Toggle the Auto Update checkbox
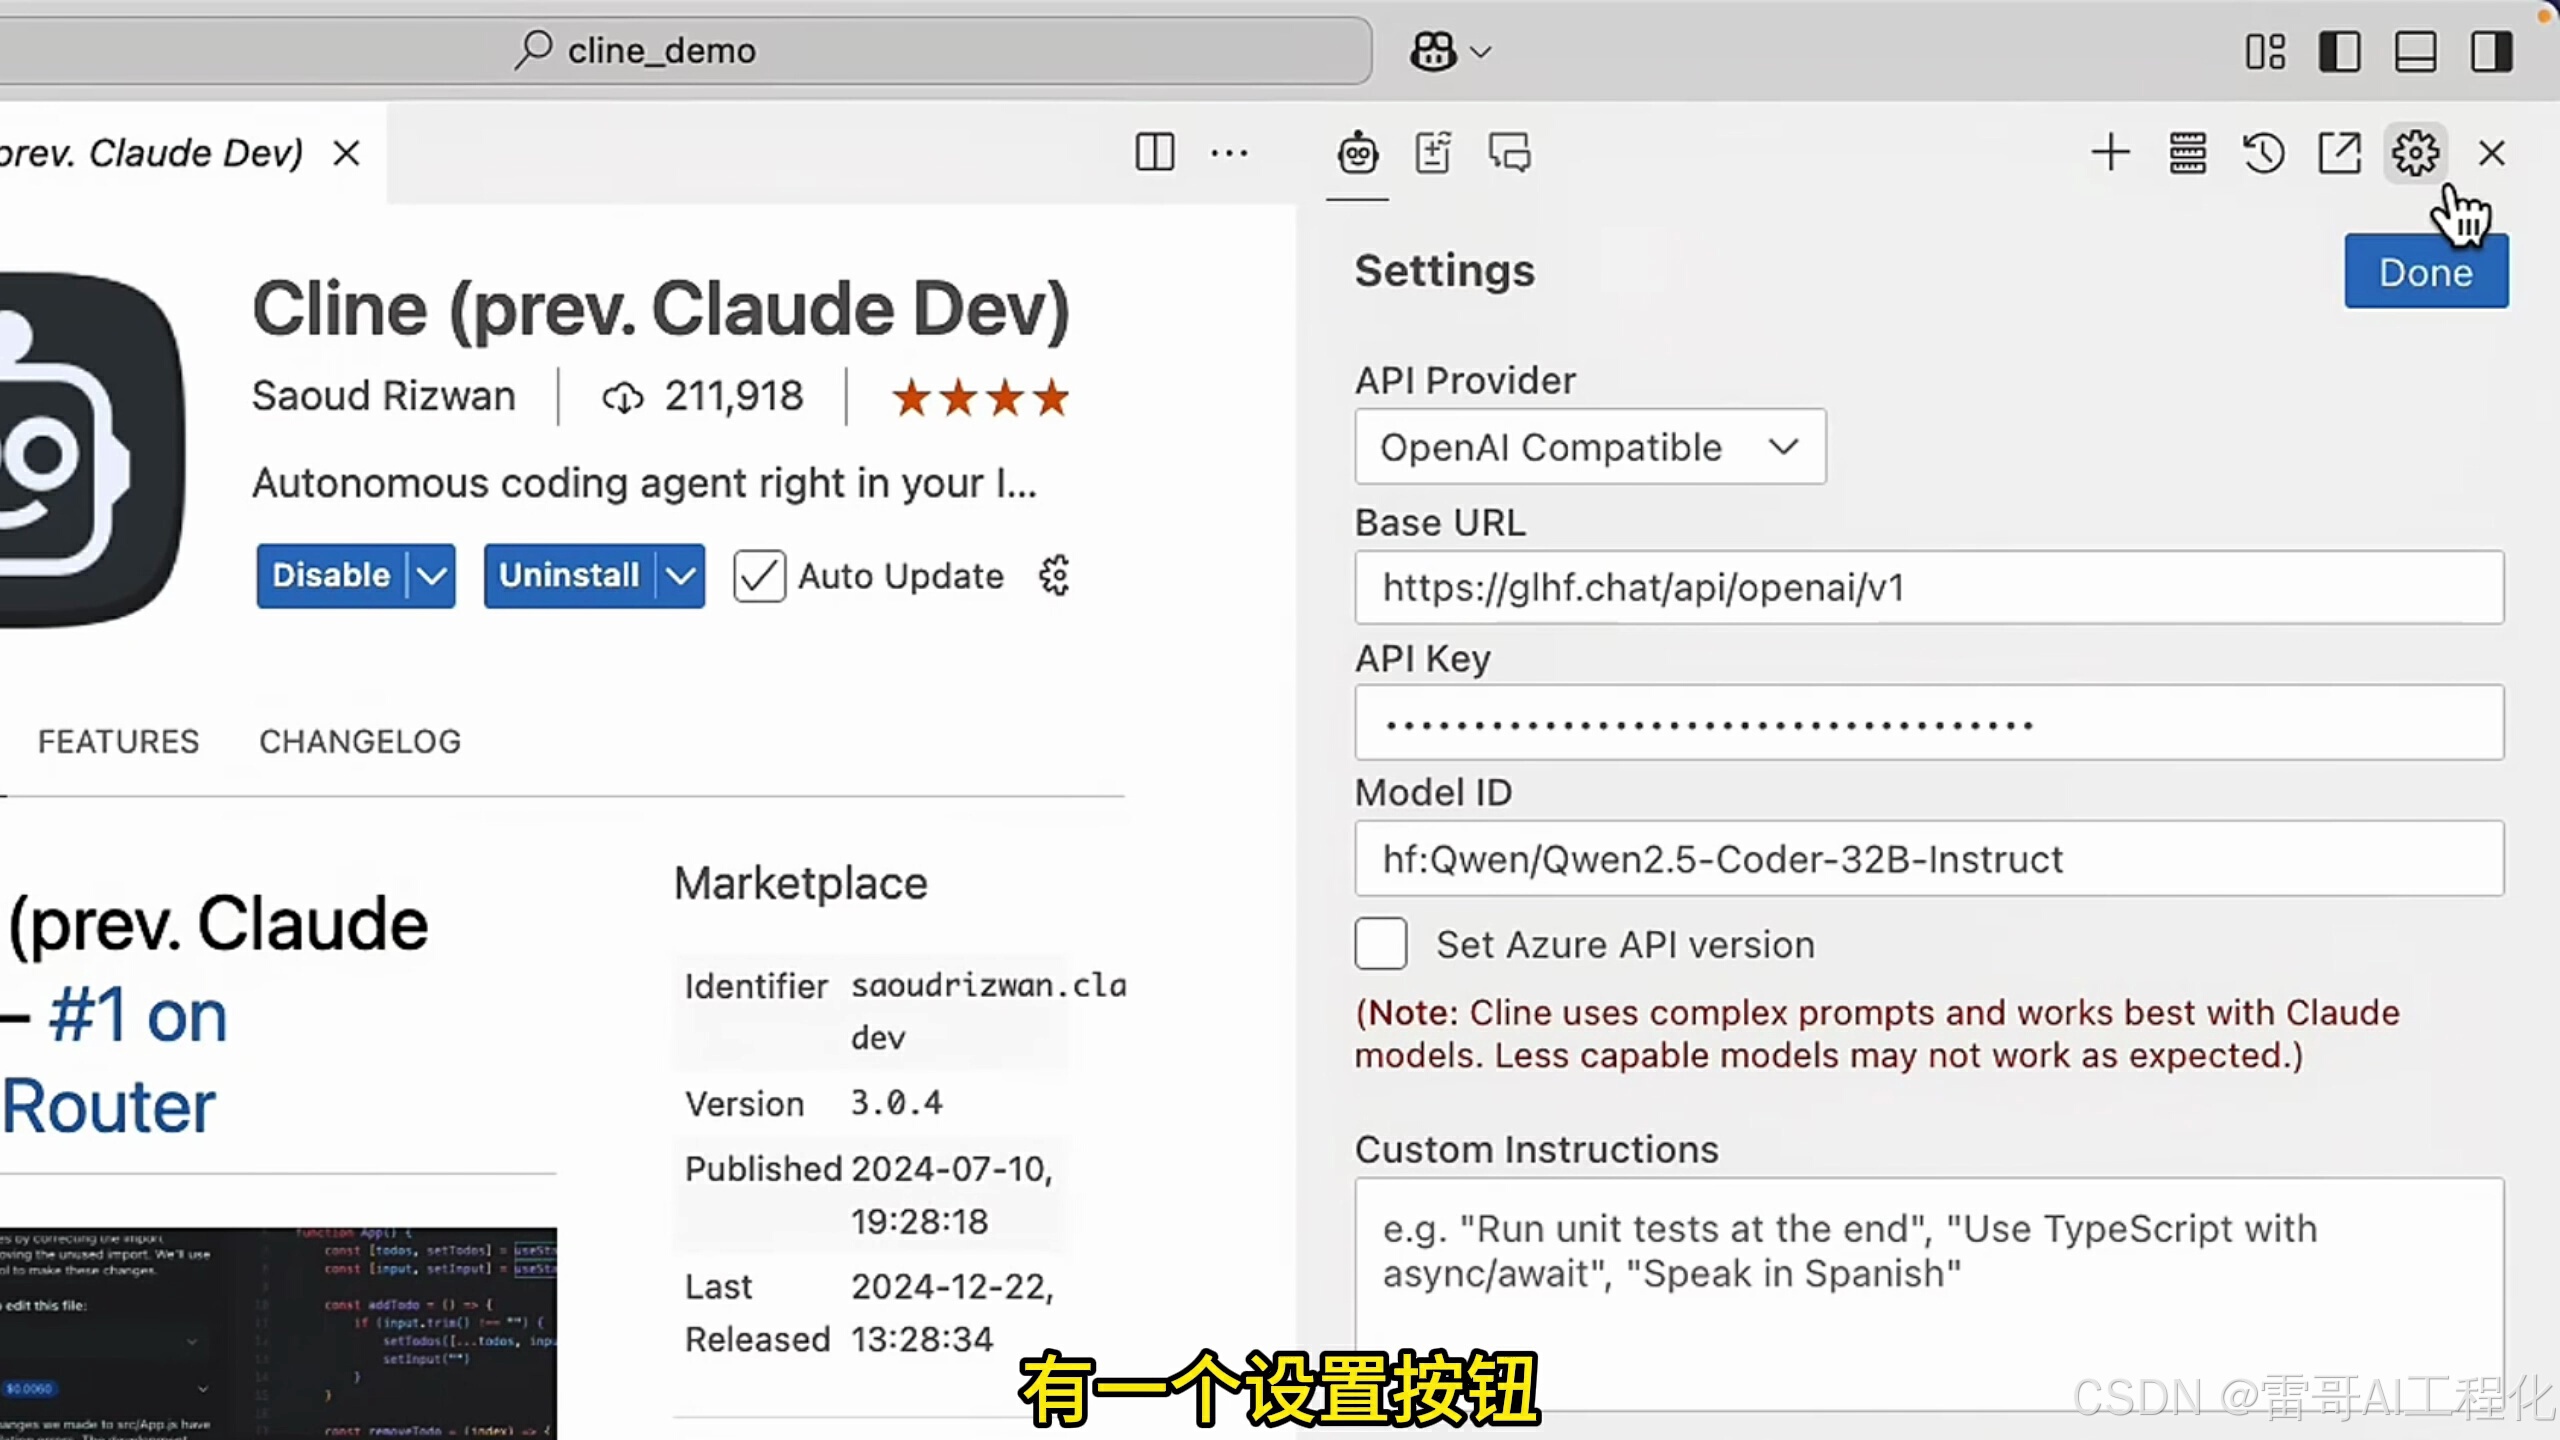The height and width of the screenshot is (1440, 2560). 759,576
